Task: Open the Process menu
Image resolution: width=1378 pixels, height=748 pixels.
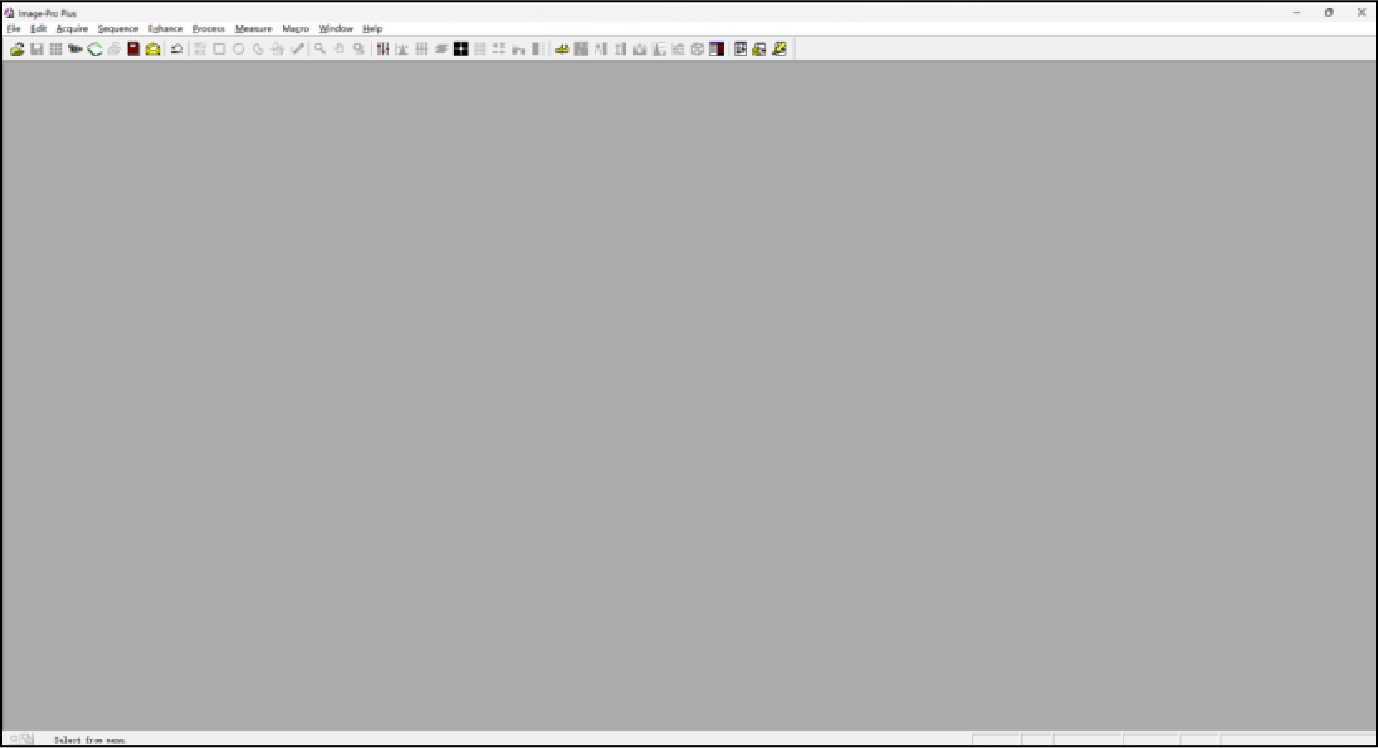Action: (209, 29)
